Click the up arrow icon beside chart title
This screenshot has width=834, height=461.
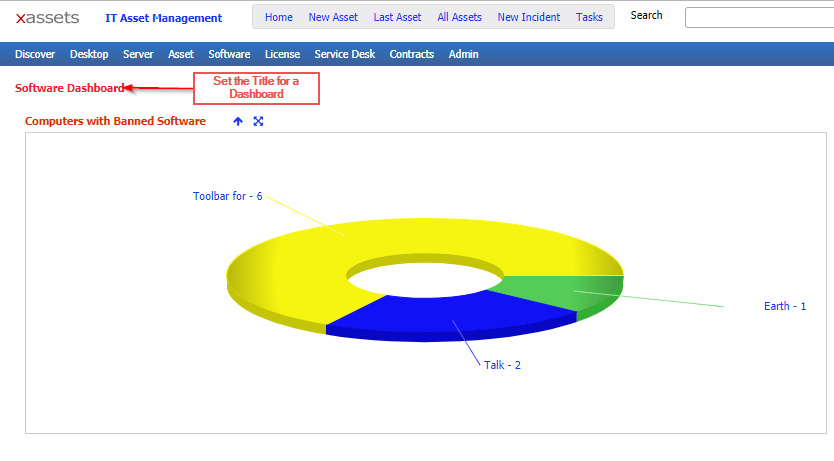238,121
